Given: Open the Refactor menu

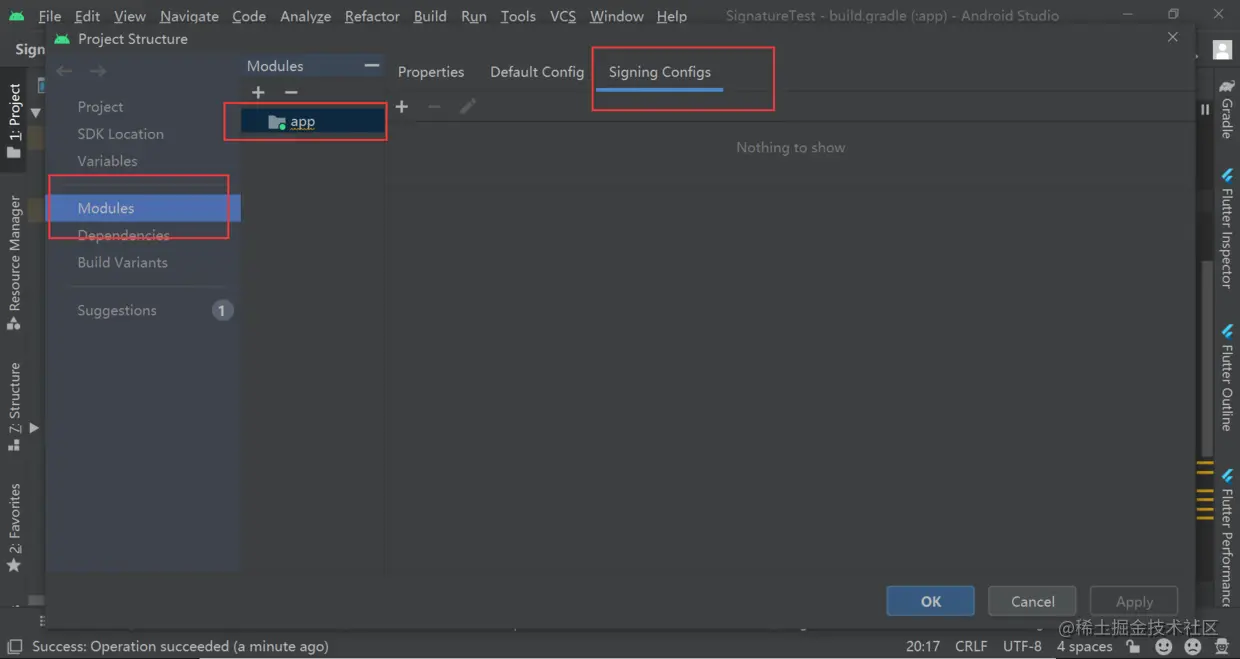Looking at the screenshot, I should pyautogui.click(x=372, y=16).
